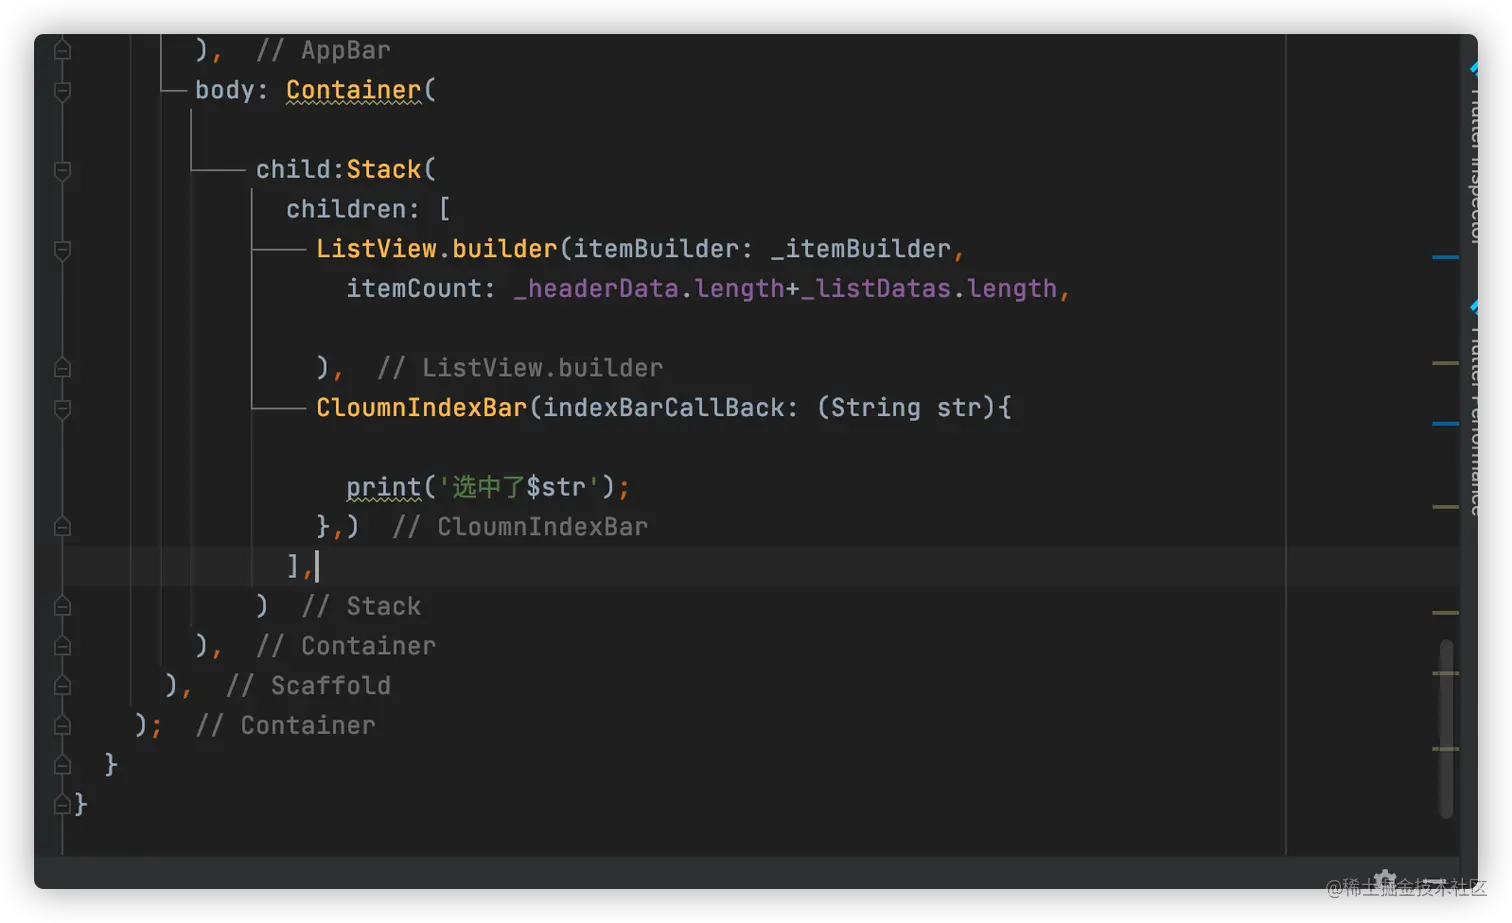Open the Flutter Inspector side tab
The image size is (1512, 923).
coord(1473,155)
